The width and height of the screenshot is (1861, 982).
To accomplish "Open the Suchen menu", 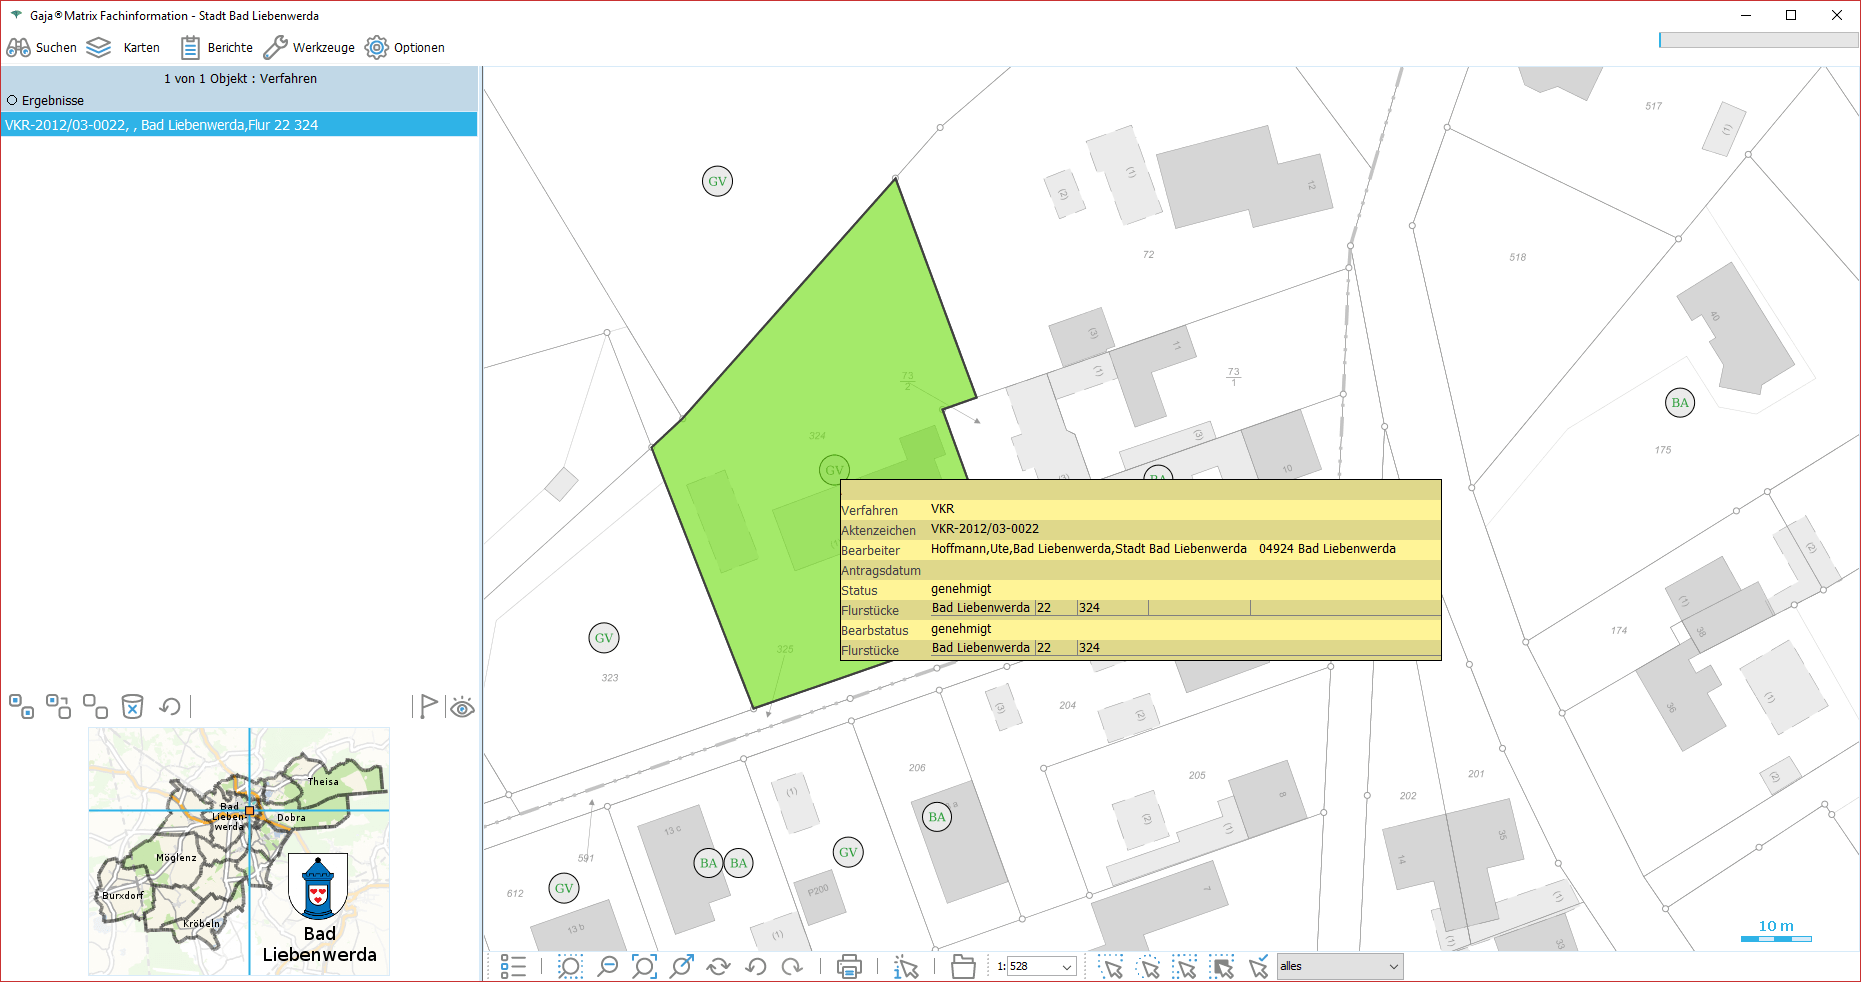I will [42, 47].
